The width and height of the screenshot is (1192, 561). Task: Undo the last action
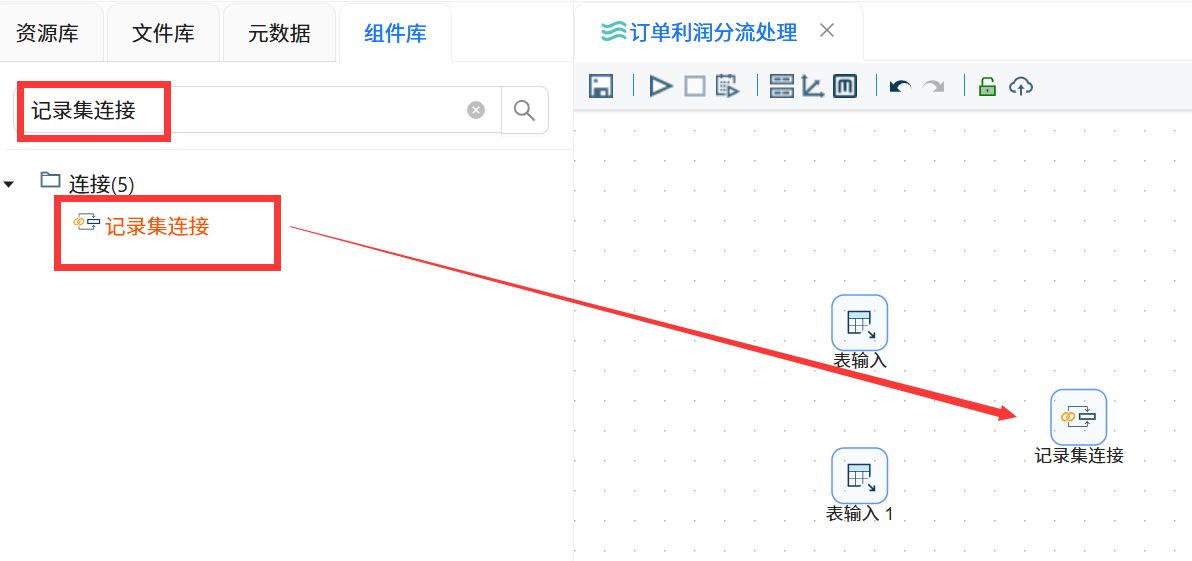pyautogui.click(x=901, y=87)
